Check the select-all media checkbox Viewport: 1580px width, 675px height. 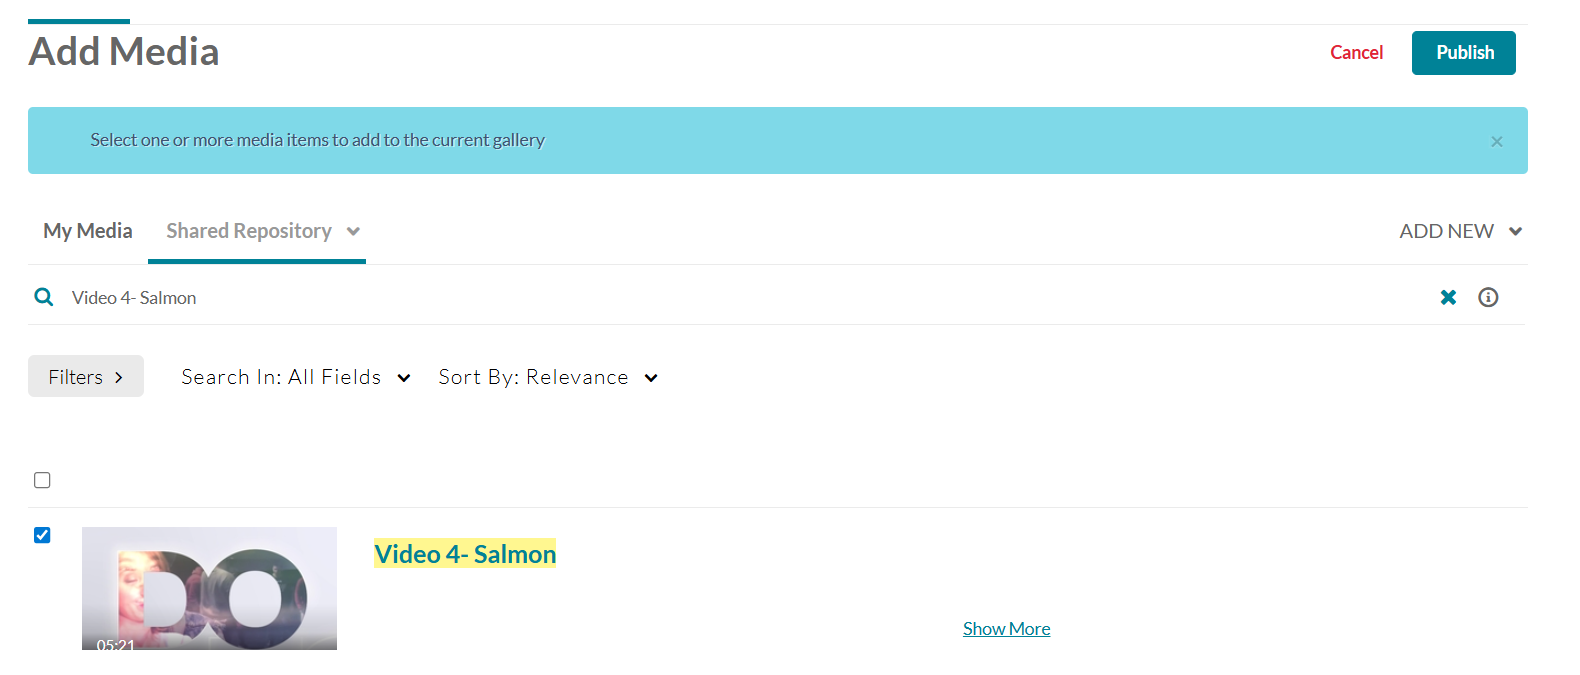(42, 480)
